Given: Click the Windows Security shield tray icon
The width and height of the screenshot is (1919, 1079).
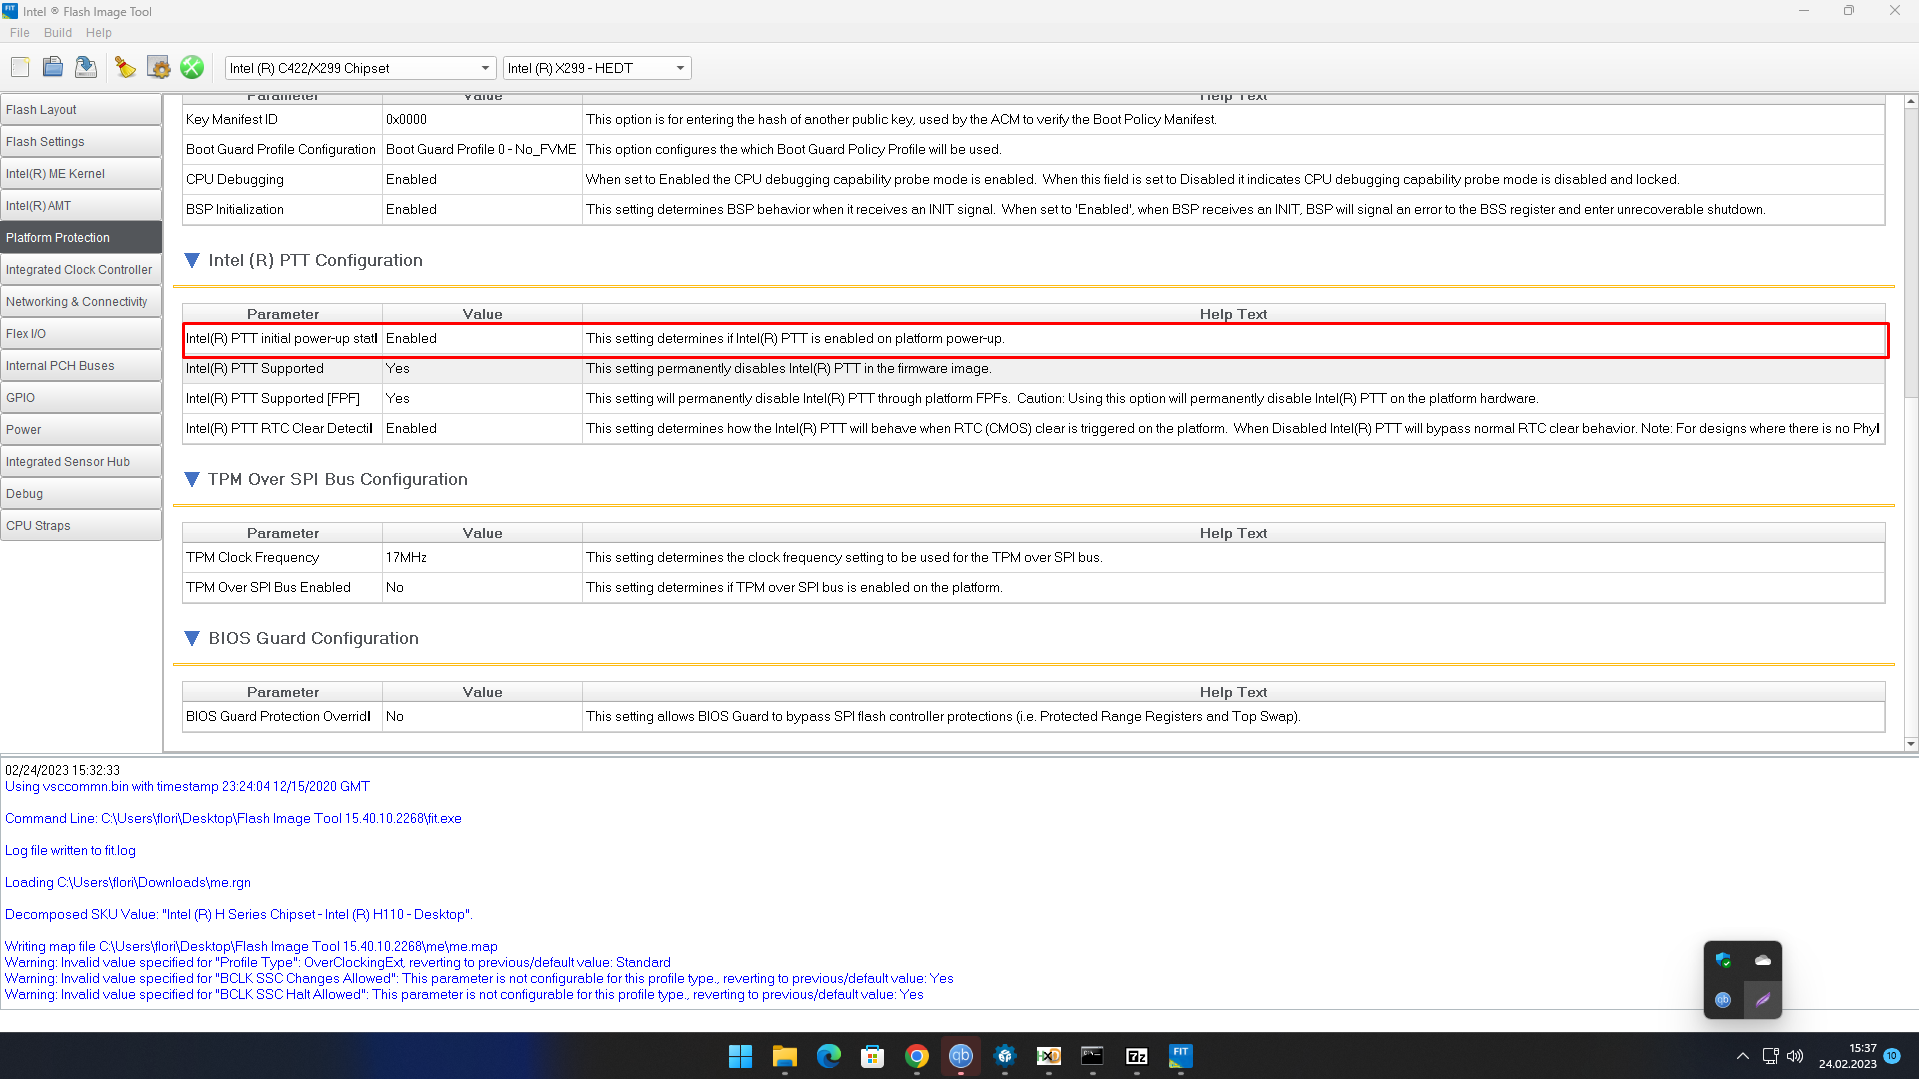Looking at the screenshot, I should pos(1723,960).
